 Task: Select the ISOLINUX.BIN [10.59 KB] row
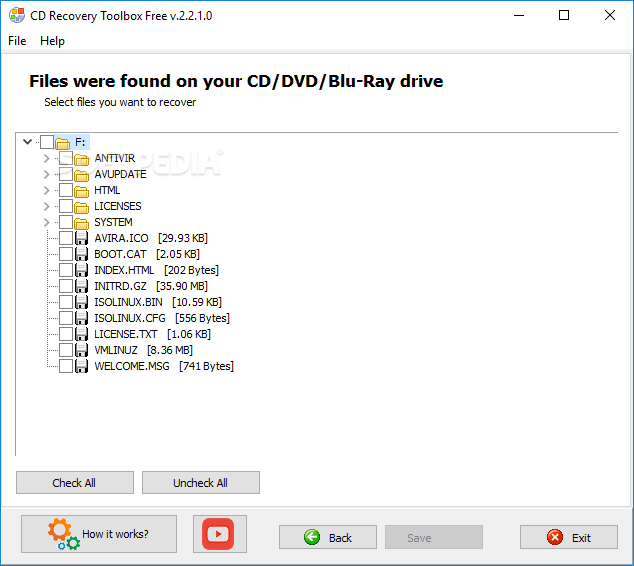(x=158, y=302)
